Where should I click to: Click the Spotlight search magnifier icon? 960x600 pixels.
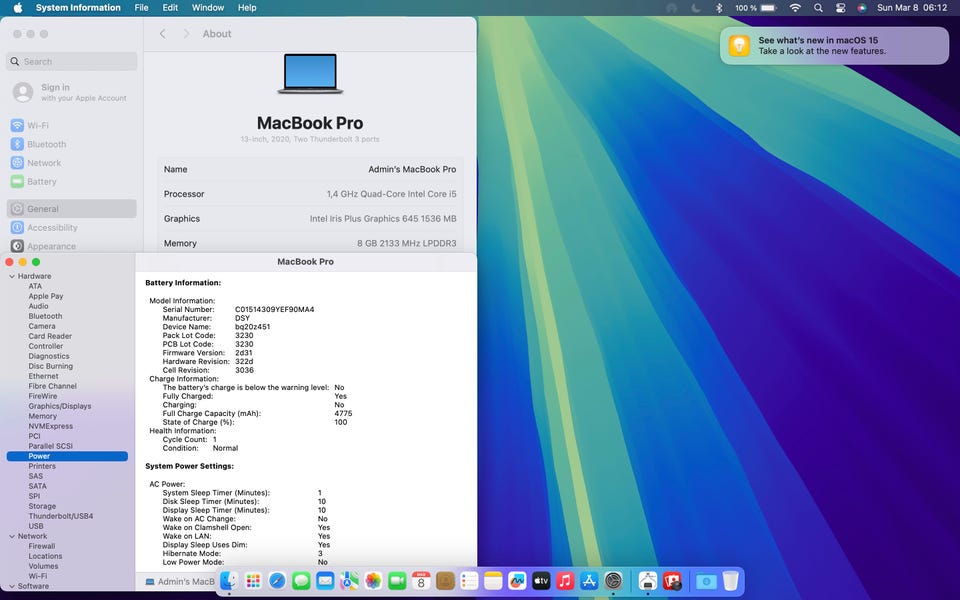coord(818,8)
